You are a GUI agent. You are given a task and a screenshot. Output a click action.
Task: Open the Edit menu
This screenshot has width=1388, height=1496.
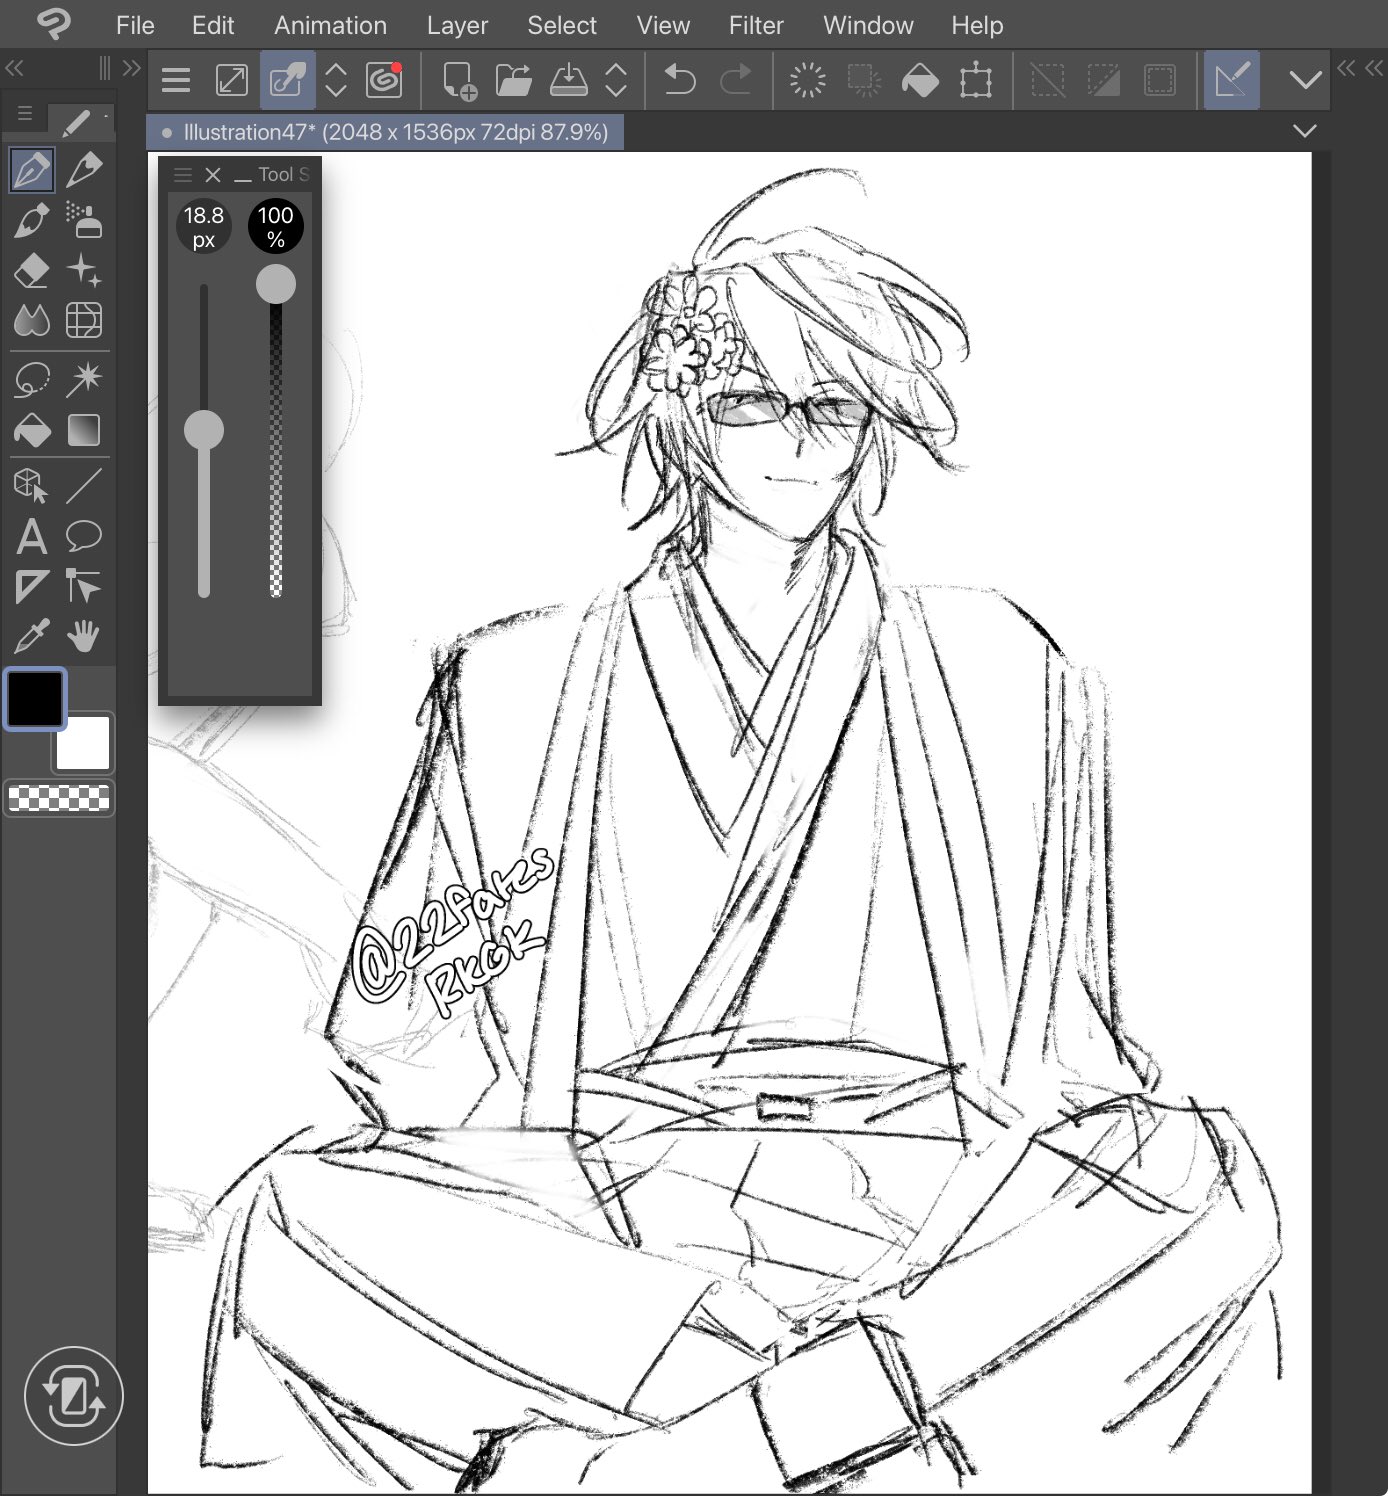click(x=213, y=25)
